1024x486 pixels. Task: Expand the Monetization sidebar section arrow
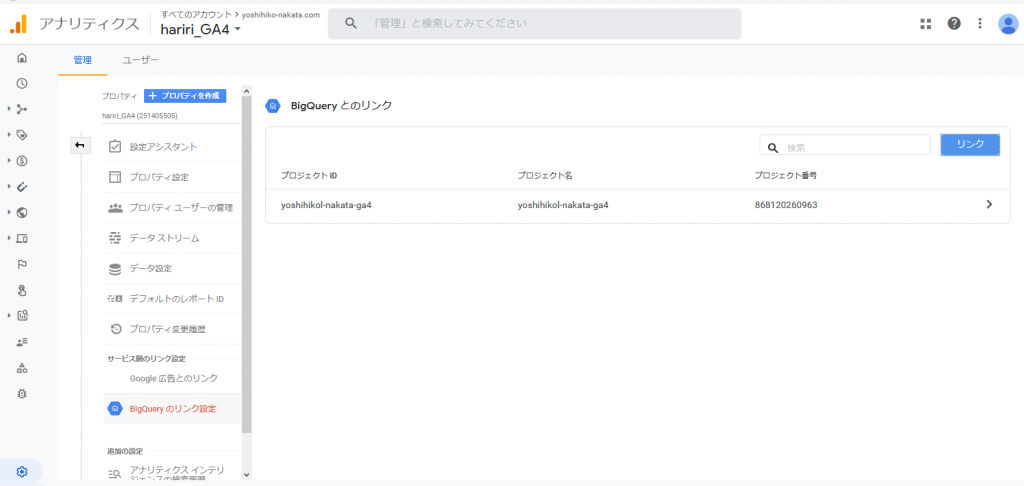(x=10, y=161)
